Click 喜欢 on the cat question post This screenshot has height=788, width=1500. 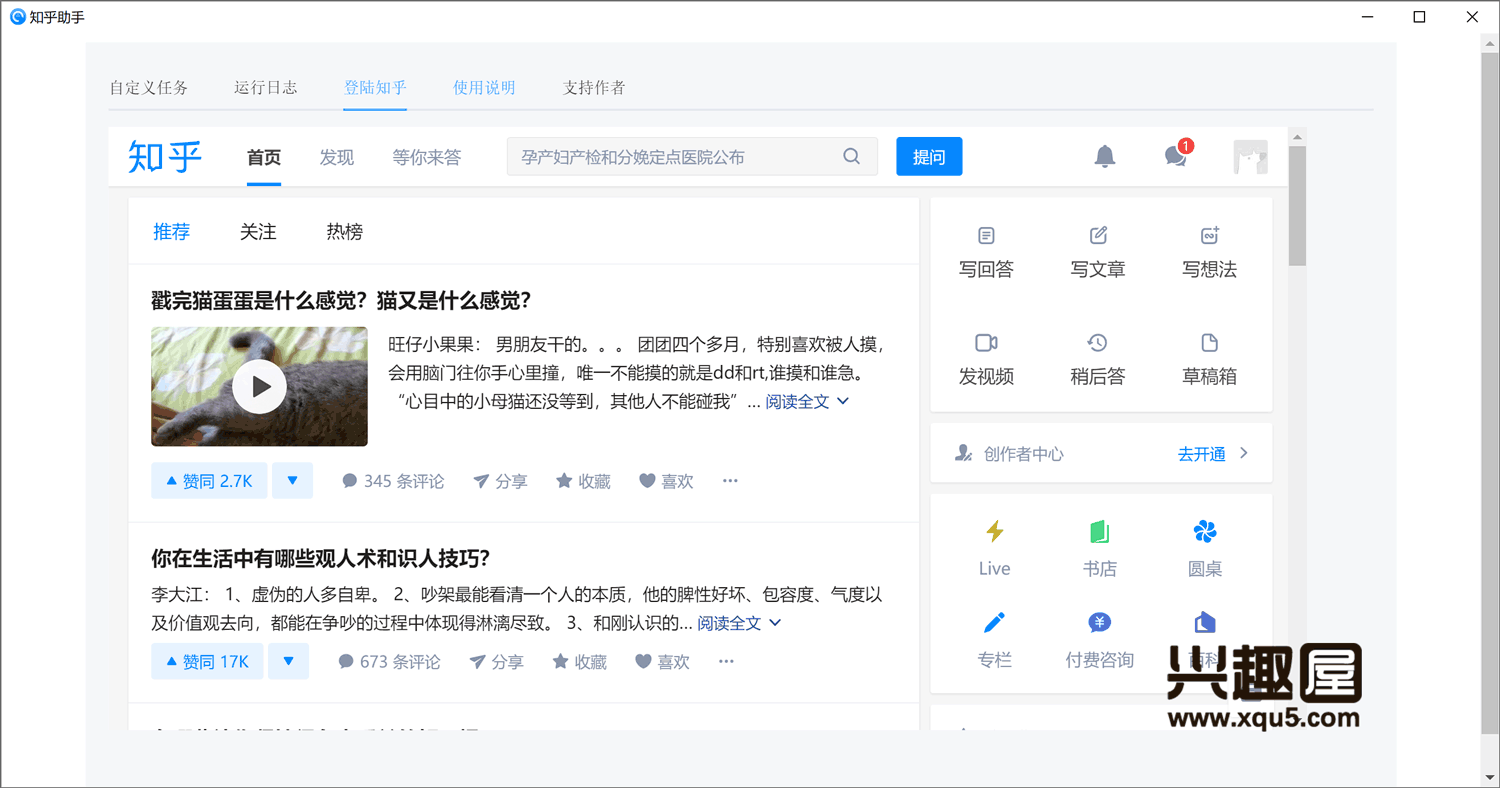pyautogui.click(x=666, y=481)
